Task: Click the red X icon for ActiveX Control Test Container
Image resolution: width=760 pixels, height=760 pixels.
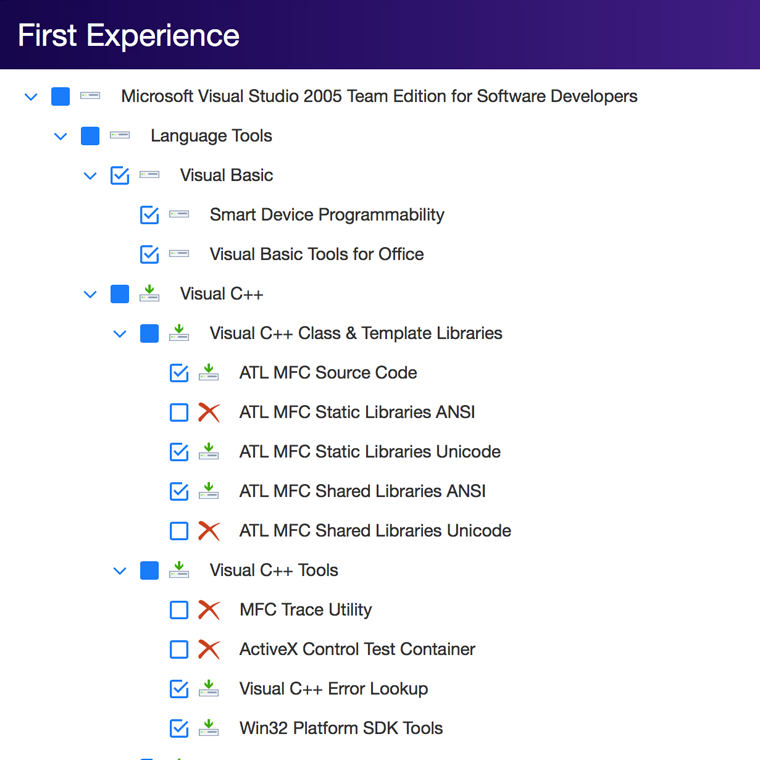Action: pyautogui.click(x=209, y=649)
